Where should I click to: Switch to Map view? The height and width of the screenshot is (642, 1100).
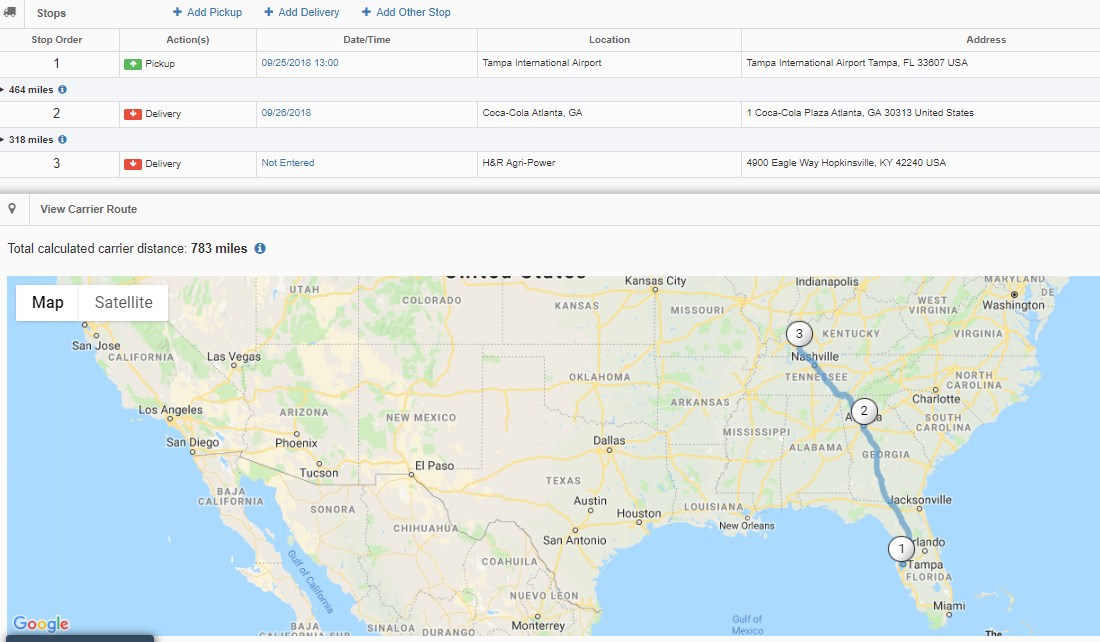(48, 302)
